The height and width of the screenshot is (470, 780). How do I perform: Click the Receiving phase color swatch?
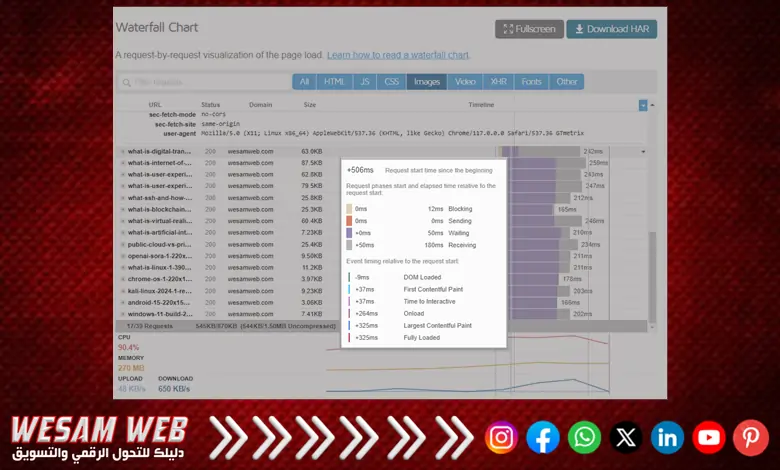coord(349,245)
